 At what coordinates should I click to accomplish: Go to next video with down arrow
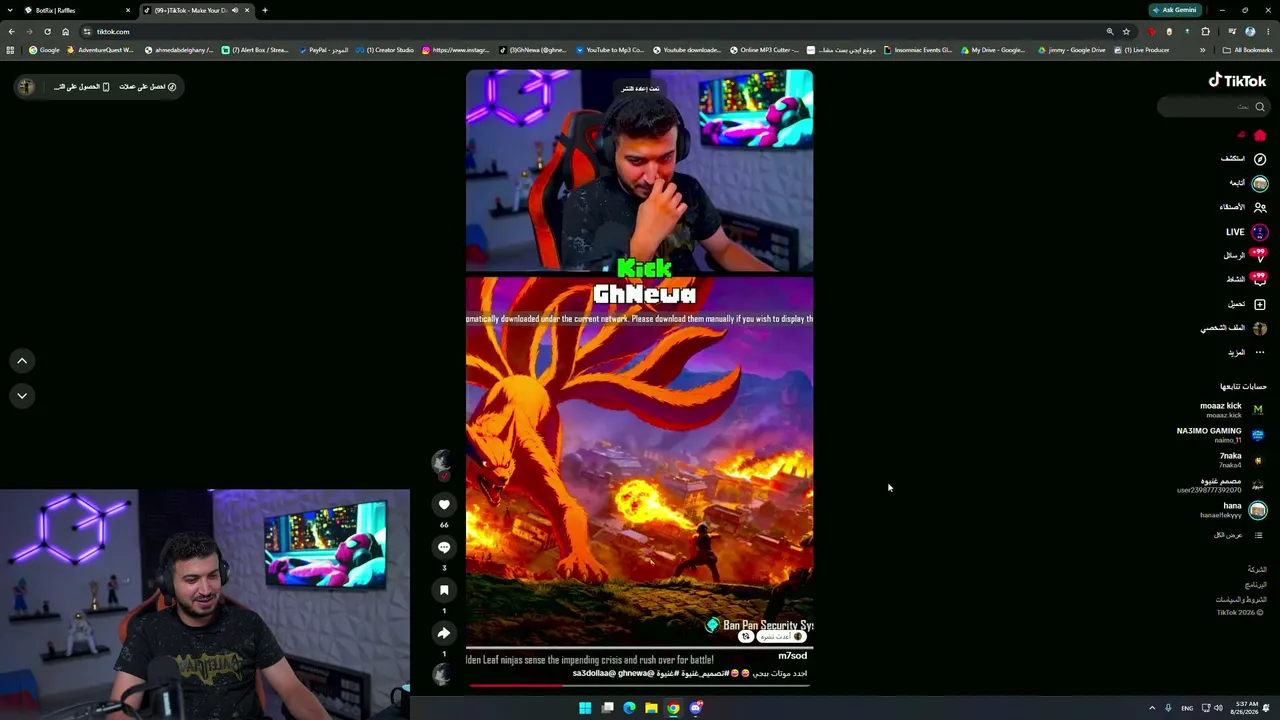click(x=22, y=396)
